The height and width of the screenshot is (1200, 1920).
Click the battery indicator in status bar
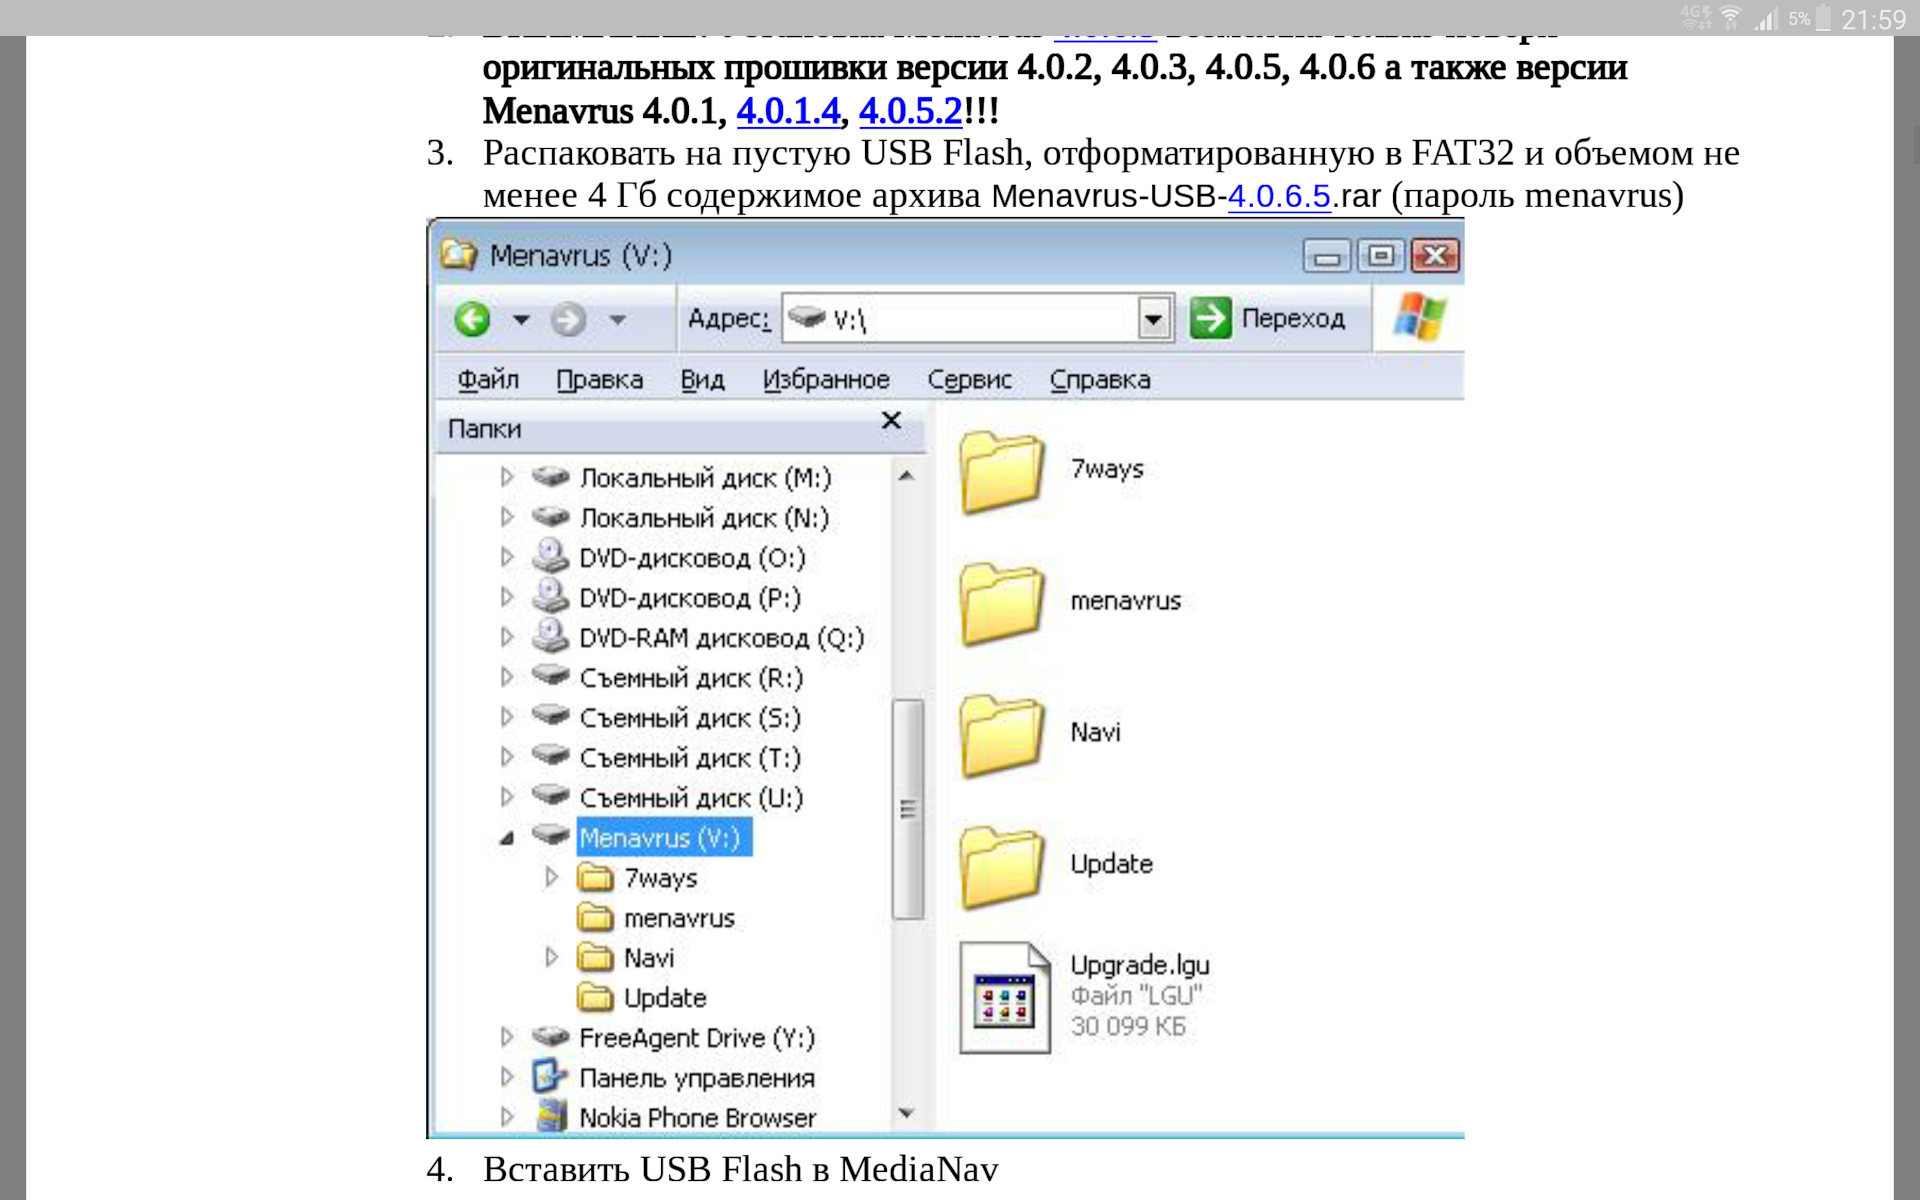pyautogui.click(x=1823, y=18)
